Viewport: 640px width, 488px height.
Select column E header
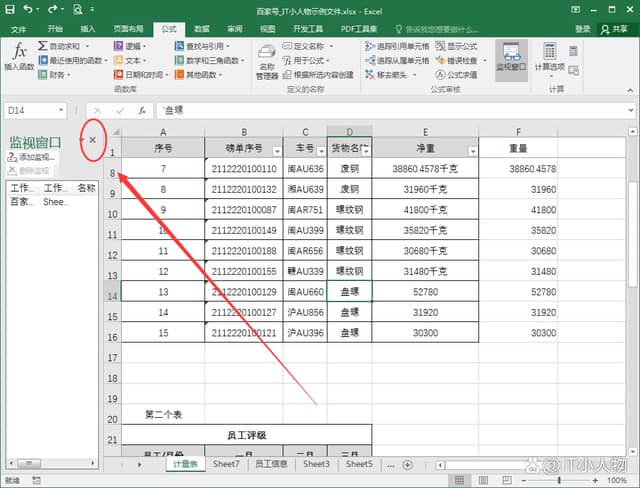click(x=425, y=132)
